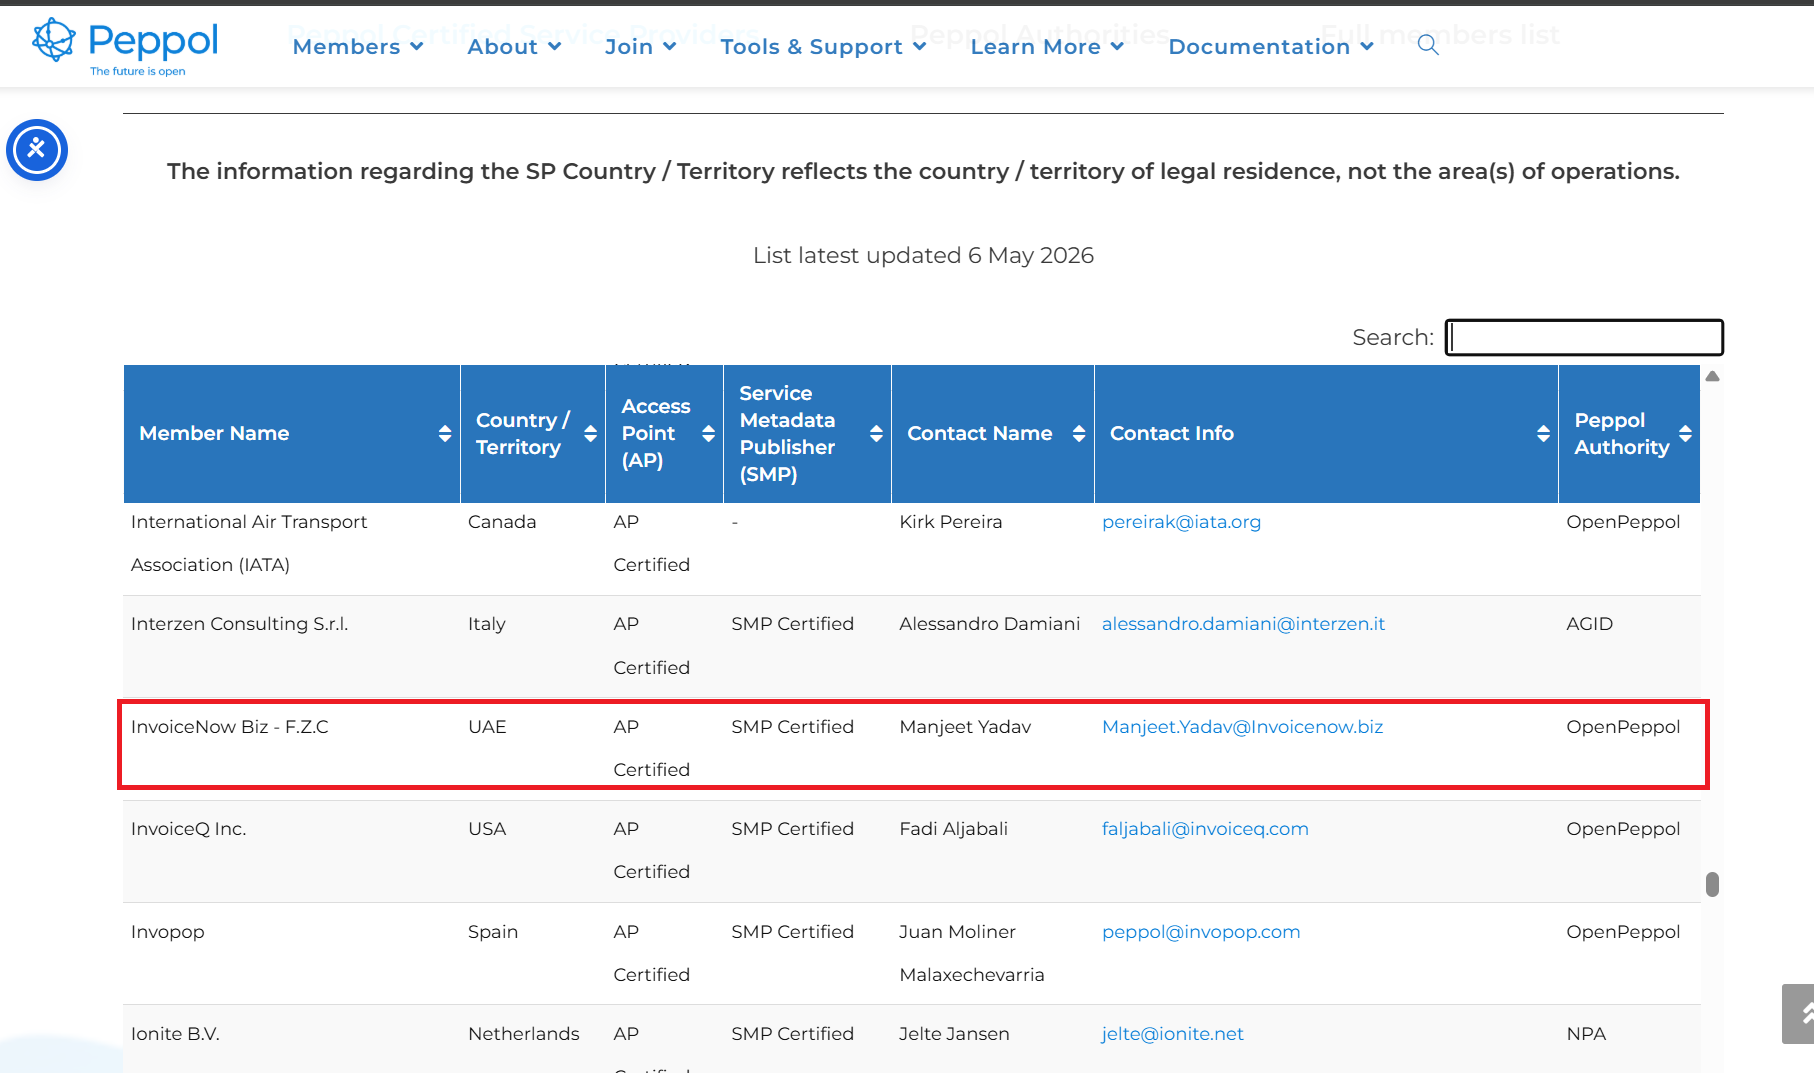This screenshot has height=1073, width=1814.
Task: Click the AGID Peppol Authority cell
Action: pos(1589,624)
